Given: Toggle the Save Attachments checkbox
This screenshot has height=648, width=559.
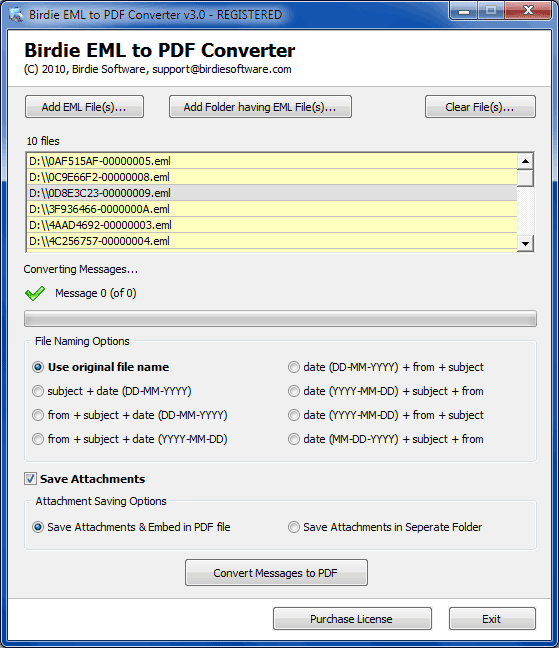Looking at the screenshot, I should (x=30, y=479).
